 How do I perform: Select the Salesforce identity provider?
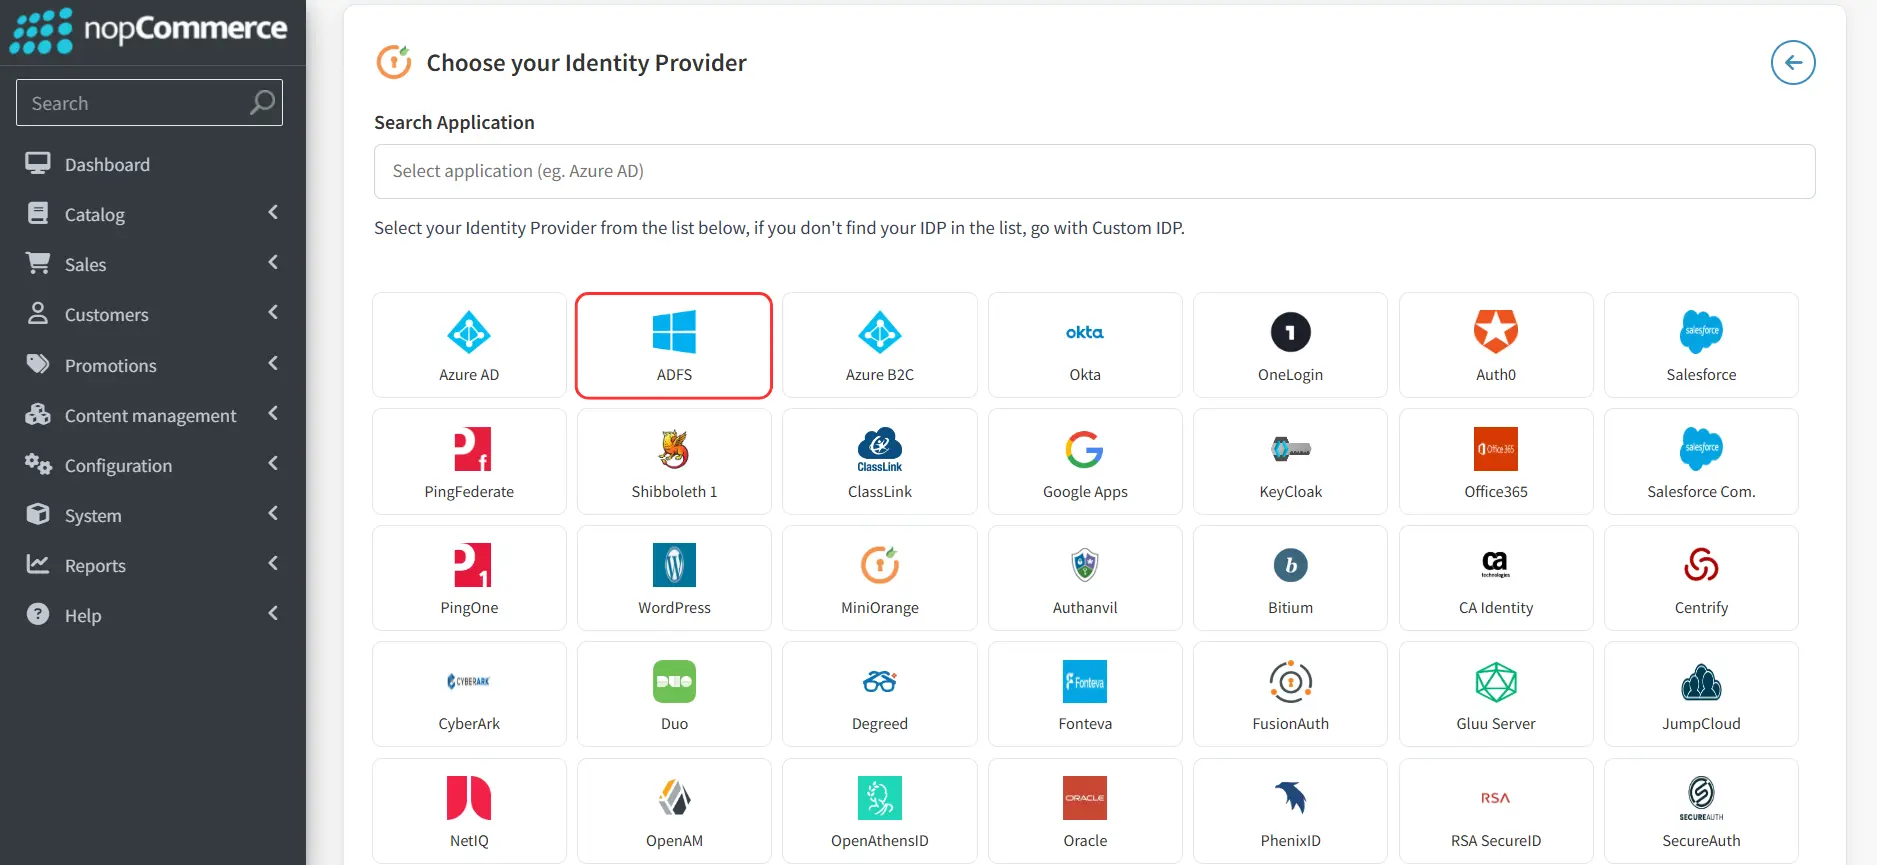pyautogui.click(x=1701, y=345)
